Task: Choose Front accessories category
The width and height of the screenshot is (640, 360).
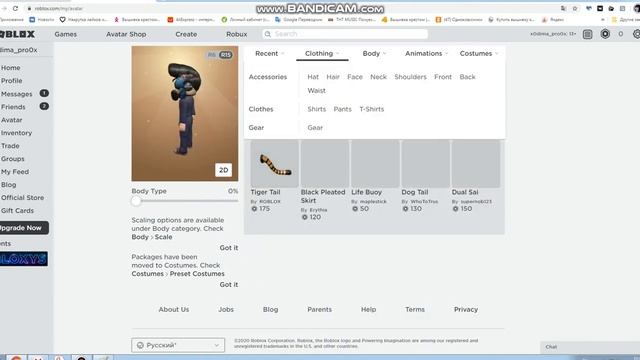Action: [443, 77]
